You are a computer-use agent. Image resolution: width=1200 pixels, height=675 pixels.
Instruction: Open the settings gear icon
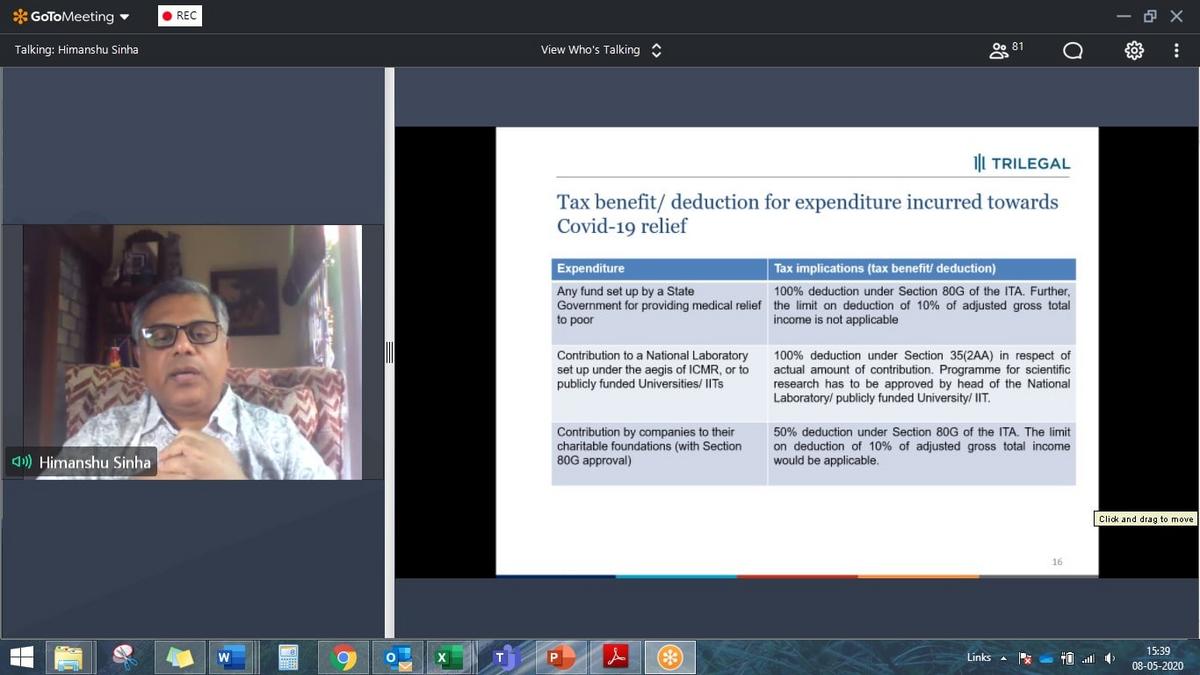1134,50
